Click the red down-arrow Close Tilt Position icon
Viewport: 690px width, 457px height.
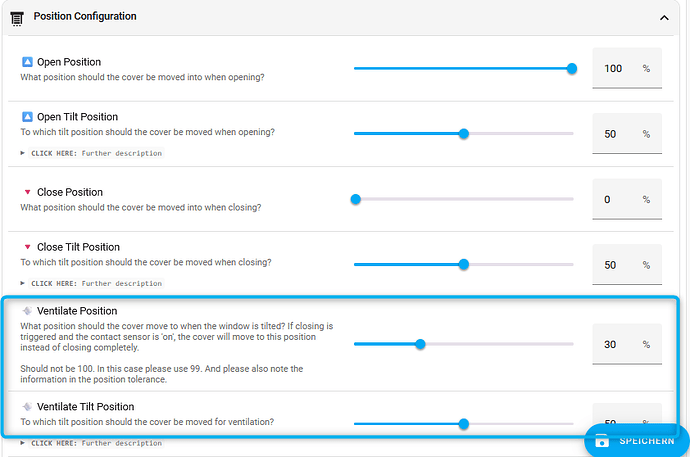(x=27, y=247)
